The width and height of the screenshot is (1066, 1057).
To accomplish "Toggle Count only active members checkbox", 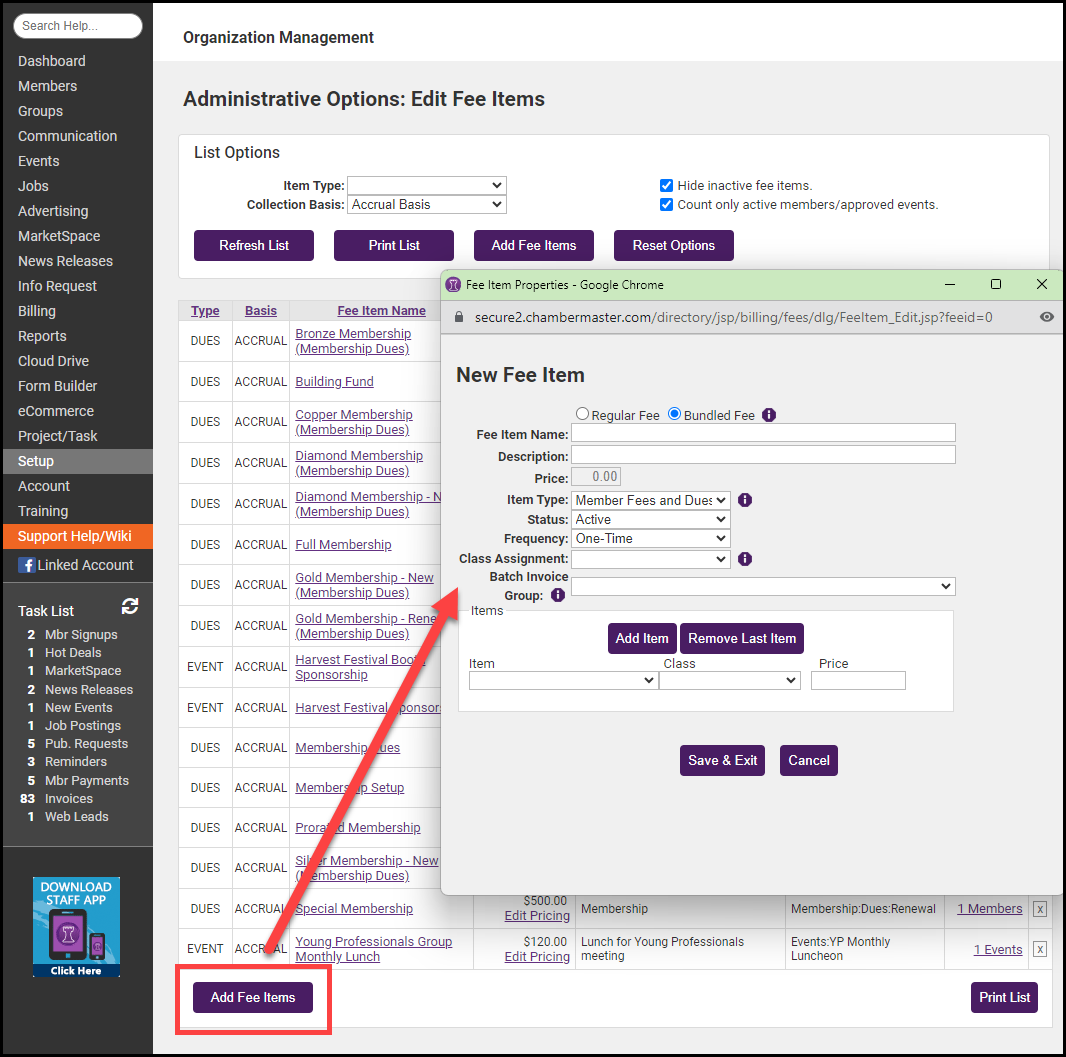I will tap(666, 204).
